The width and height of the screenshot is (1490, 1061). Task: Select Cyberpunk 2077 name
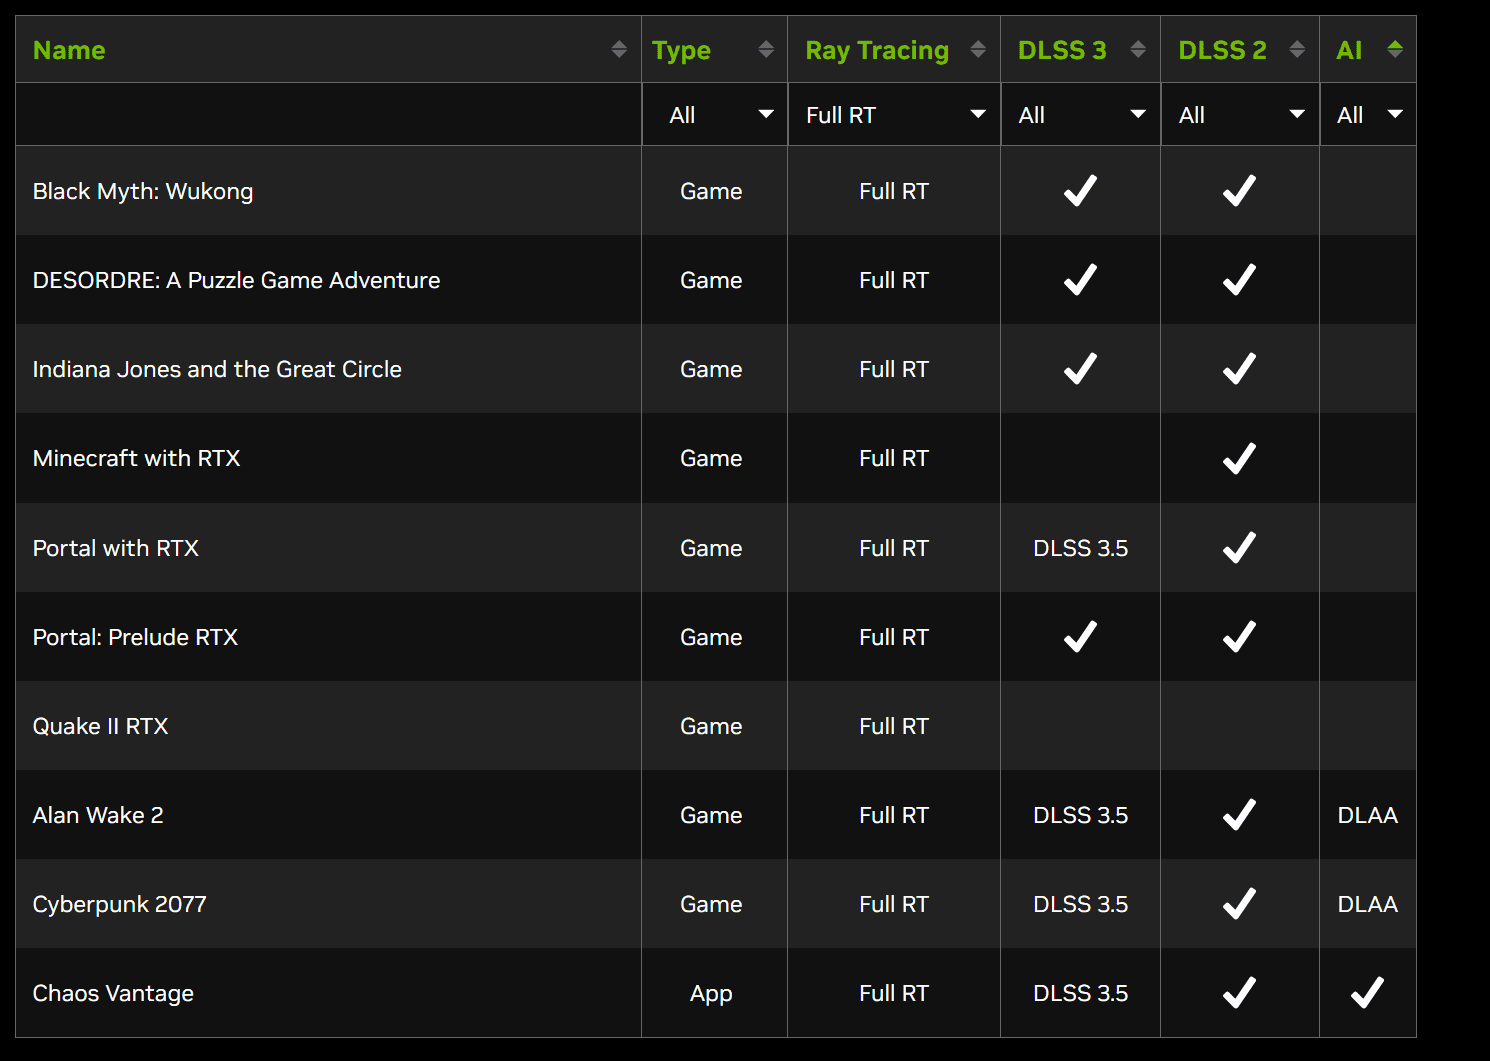point(119,904)
